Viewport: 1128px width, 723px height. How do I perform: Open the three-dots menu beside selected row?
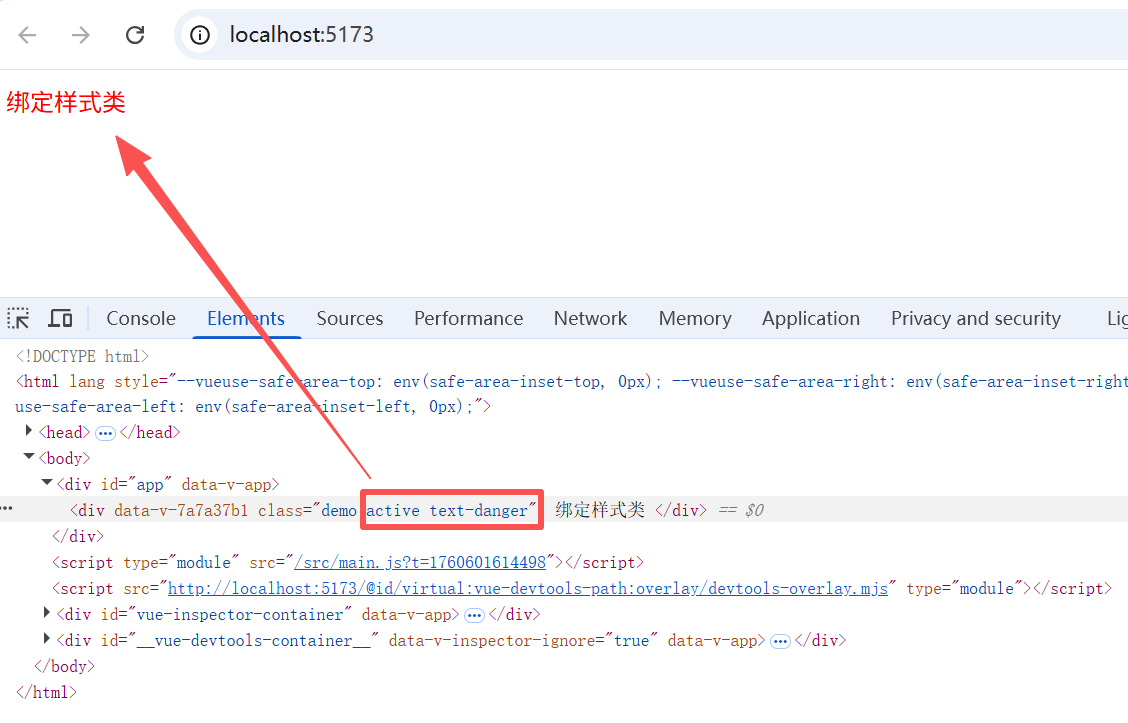[x=6, y=508]
